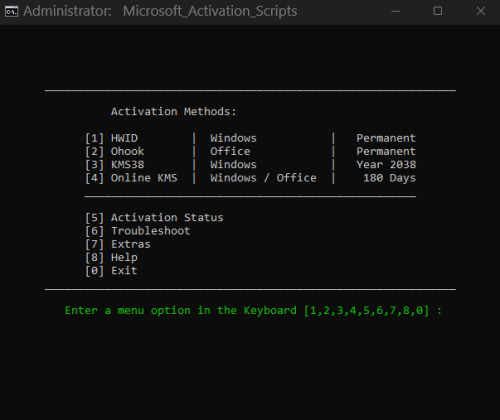
Task: Click the '180 Days' value
Action: 389,178
